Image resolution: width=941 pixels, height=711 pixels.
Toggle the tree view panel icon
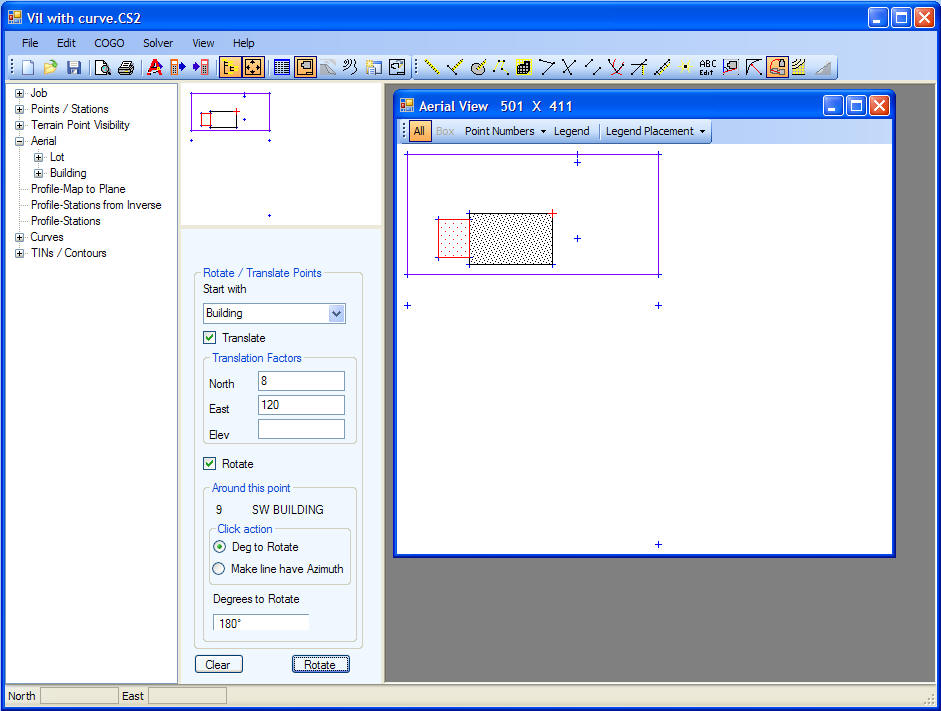click(x=230, y=67)
